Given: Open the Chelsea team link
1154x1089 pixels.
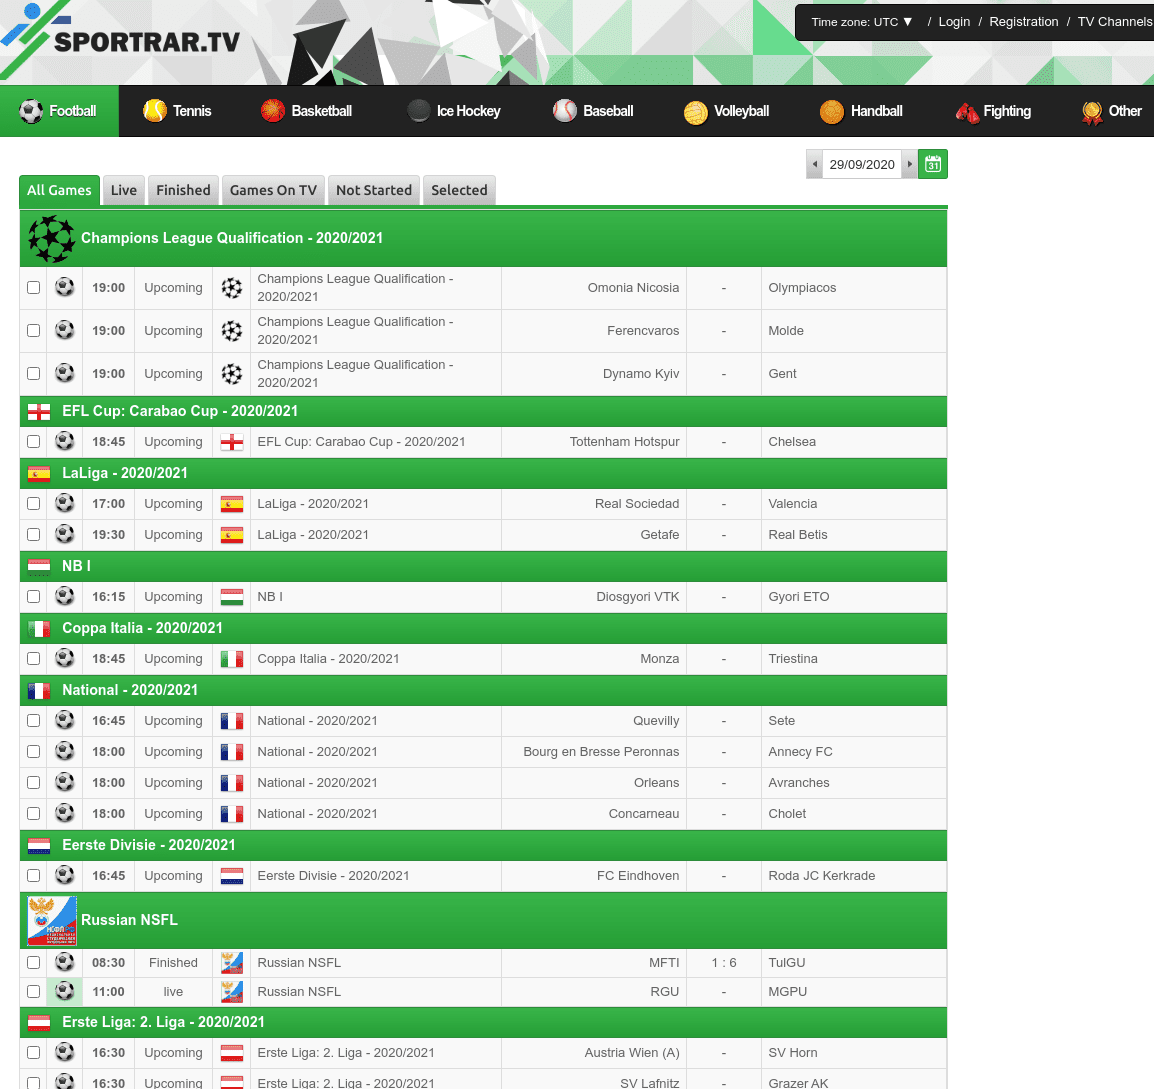Looking at the screenshot, I should [792, 441].
